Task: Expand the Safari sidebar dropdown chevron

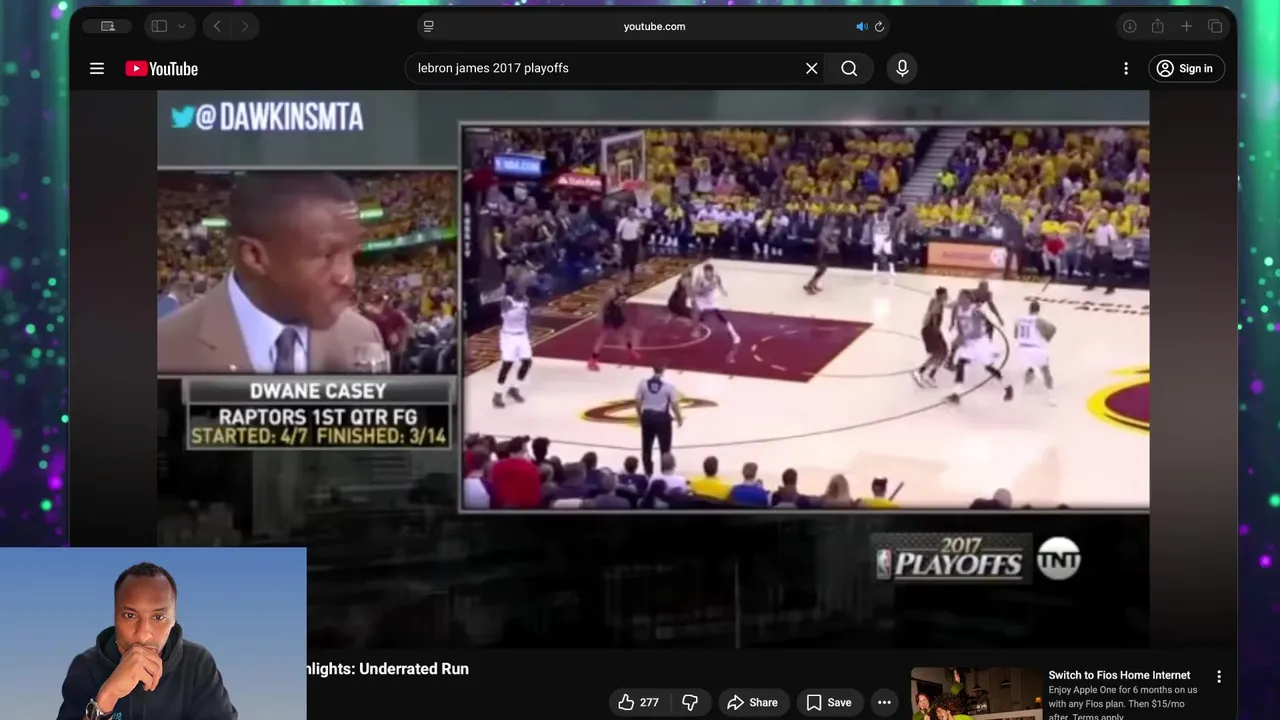Action: pos(182,26)
